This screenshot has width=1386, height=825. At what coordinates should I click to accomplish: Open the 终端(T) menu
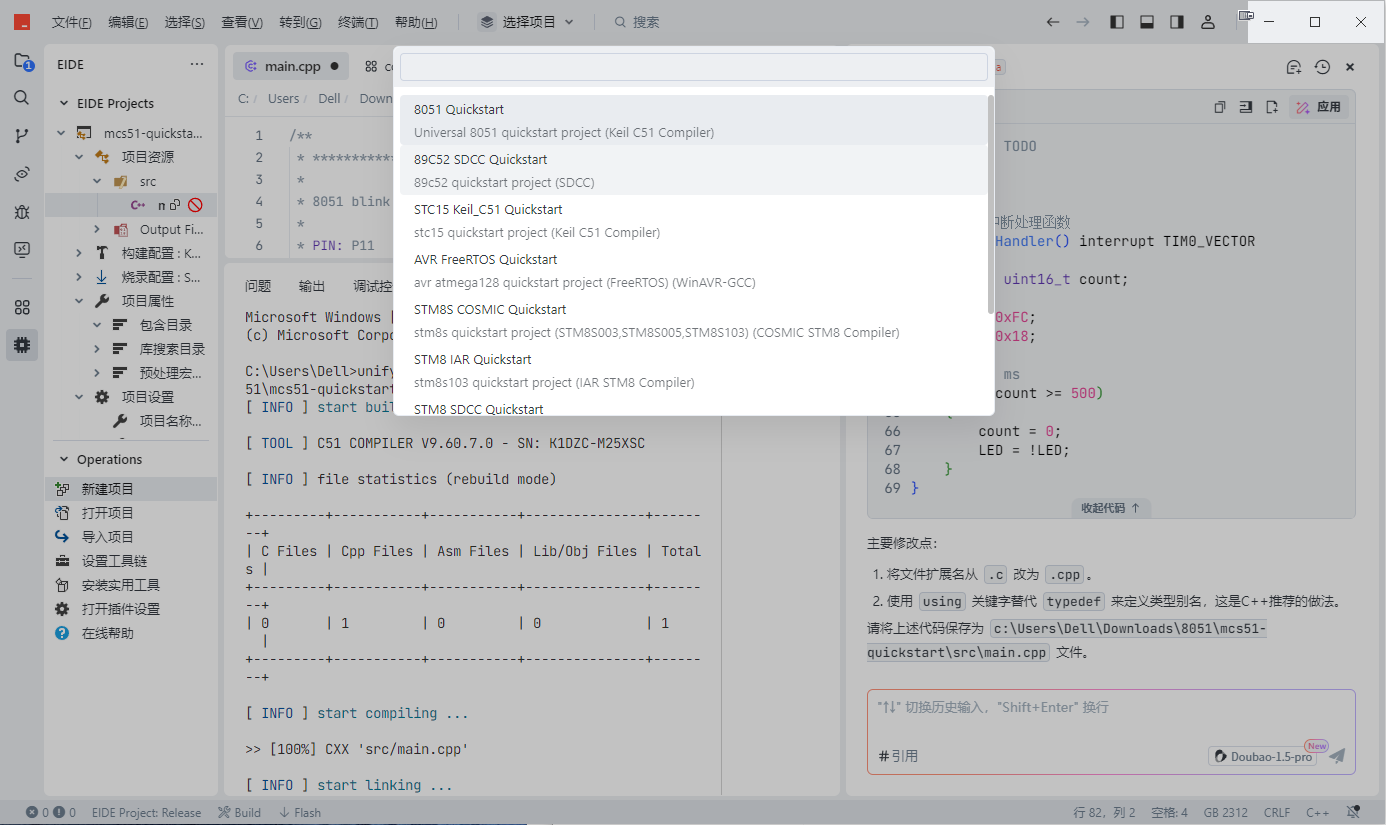(358, 22)
